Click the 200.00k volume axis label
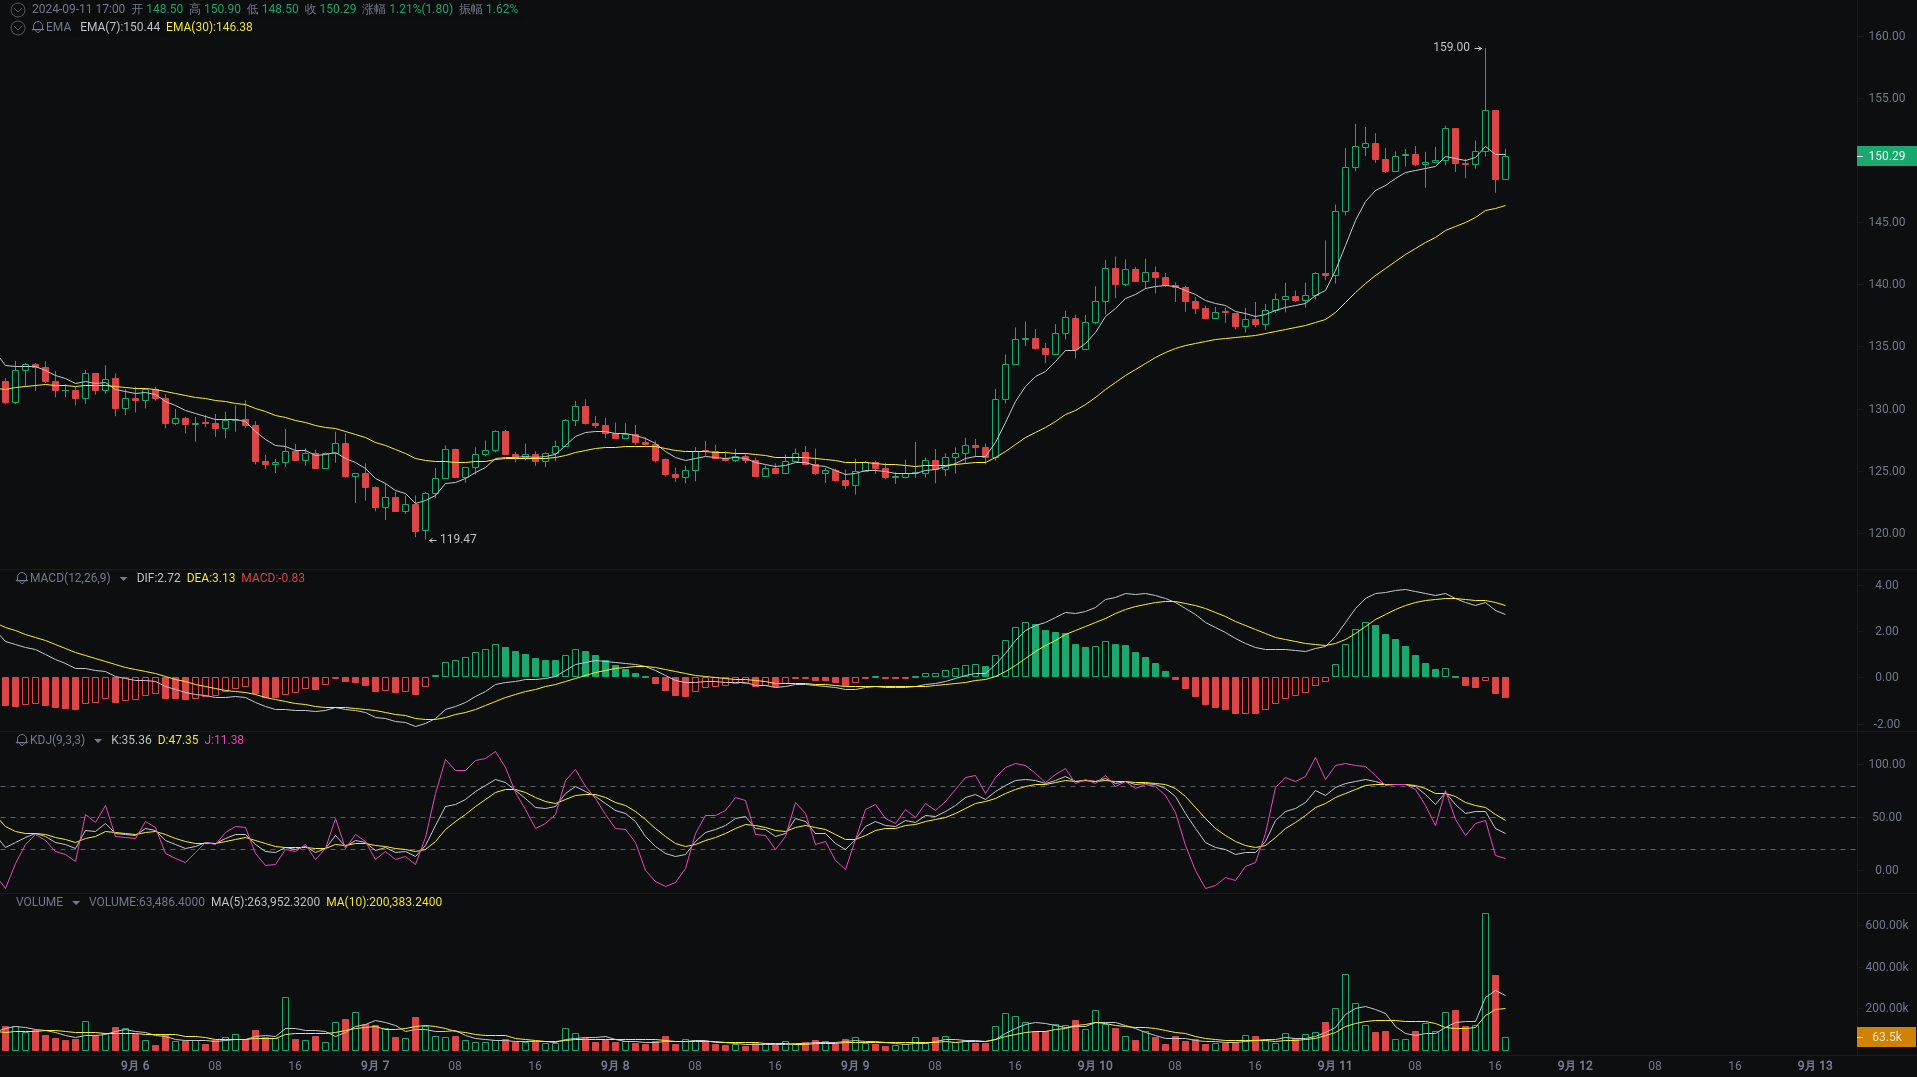Screen dimensions: 1917x1077 pos(1887,1008)
